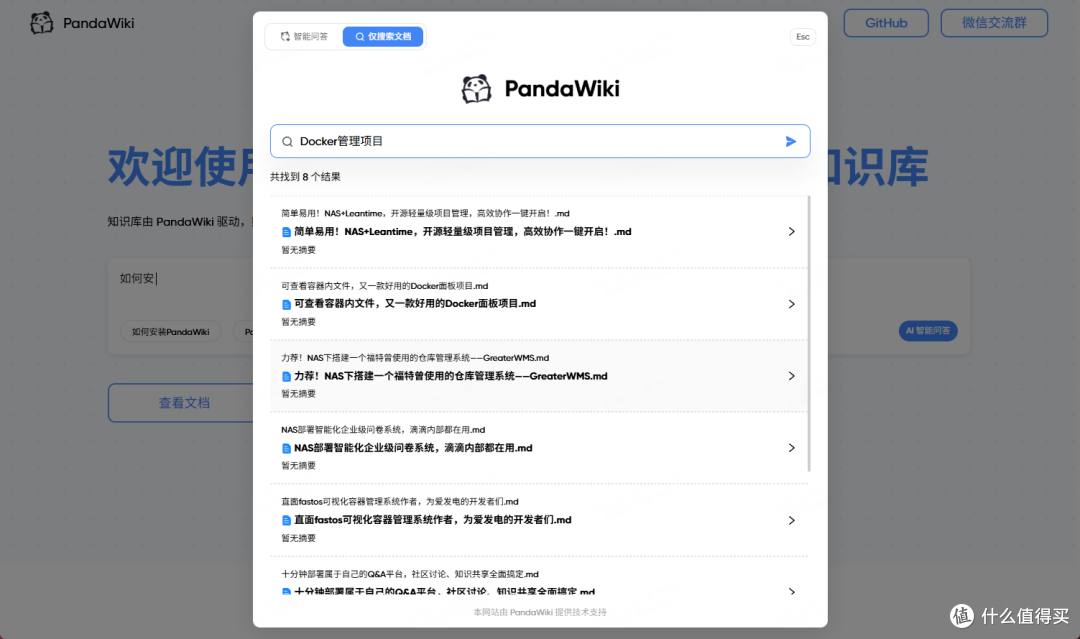The image size is (1080, 639).
Task: Click 共找到 8 个结果 text
Action: (x=305, y=177)
